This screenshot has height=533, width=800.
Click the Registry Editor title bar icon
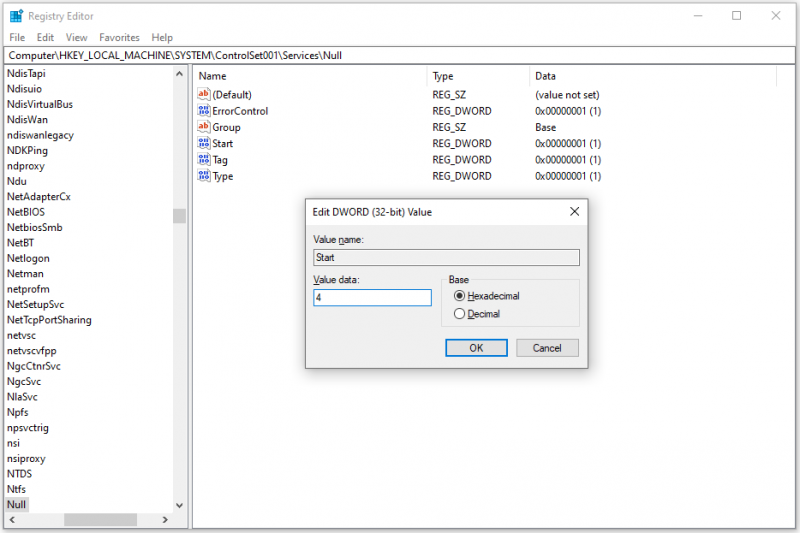16,16
